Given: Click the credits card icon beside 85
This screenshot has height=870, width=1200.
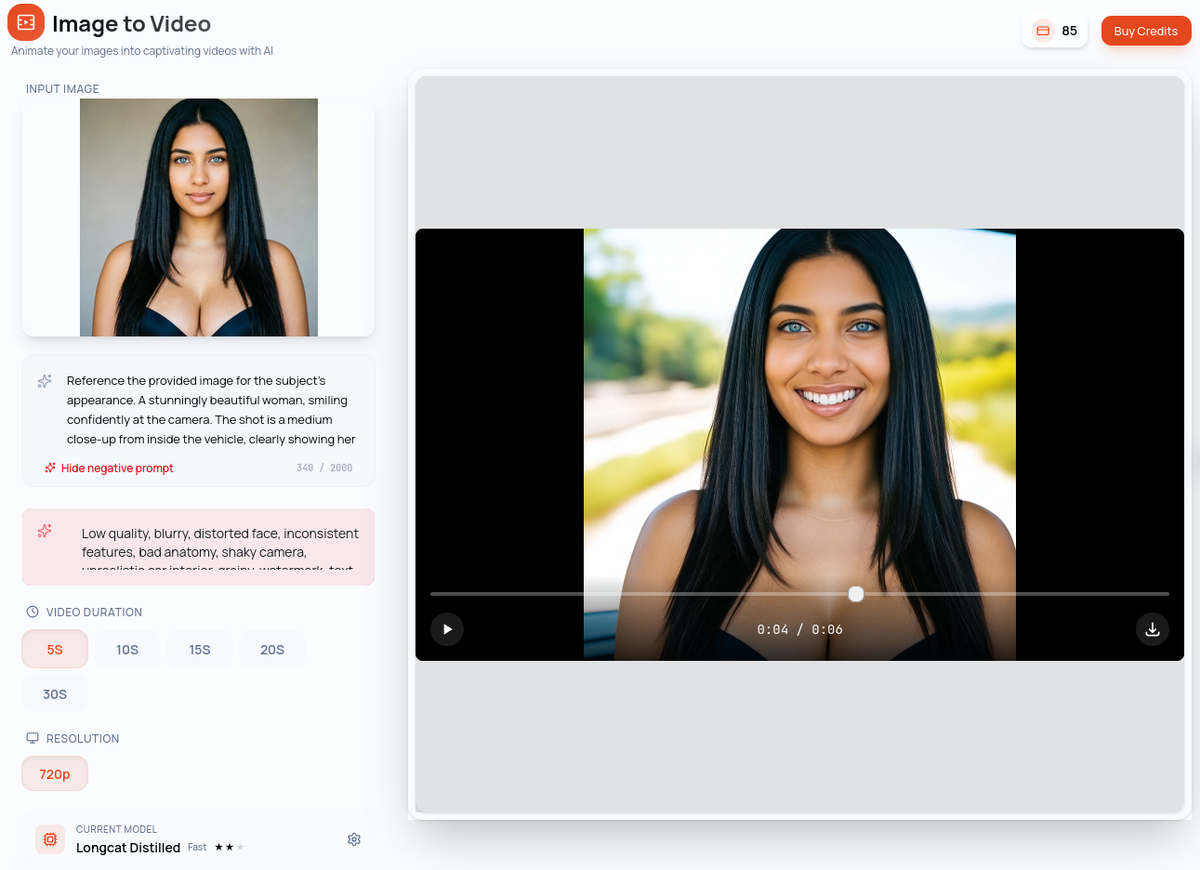Looking at the screenshot, I should (x=1043, y=31).
